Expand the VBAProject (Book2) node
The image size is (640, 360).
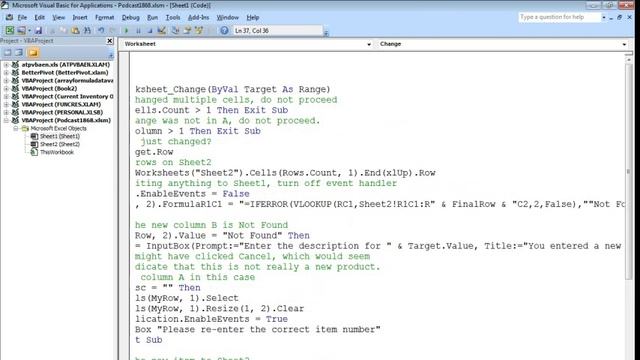tap(6, 89)
